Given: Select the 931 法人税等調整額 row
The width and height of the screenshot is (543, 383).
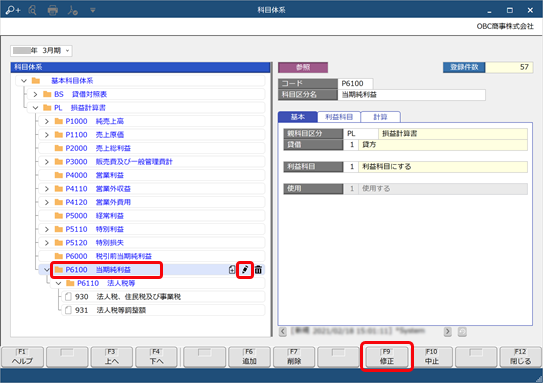Looking at the screenshot, I should (163, 310).
